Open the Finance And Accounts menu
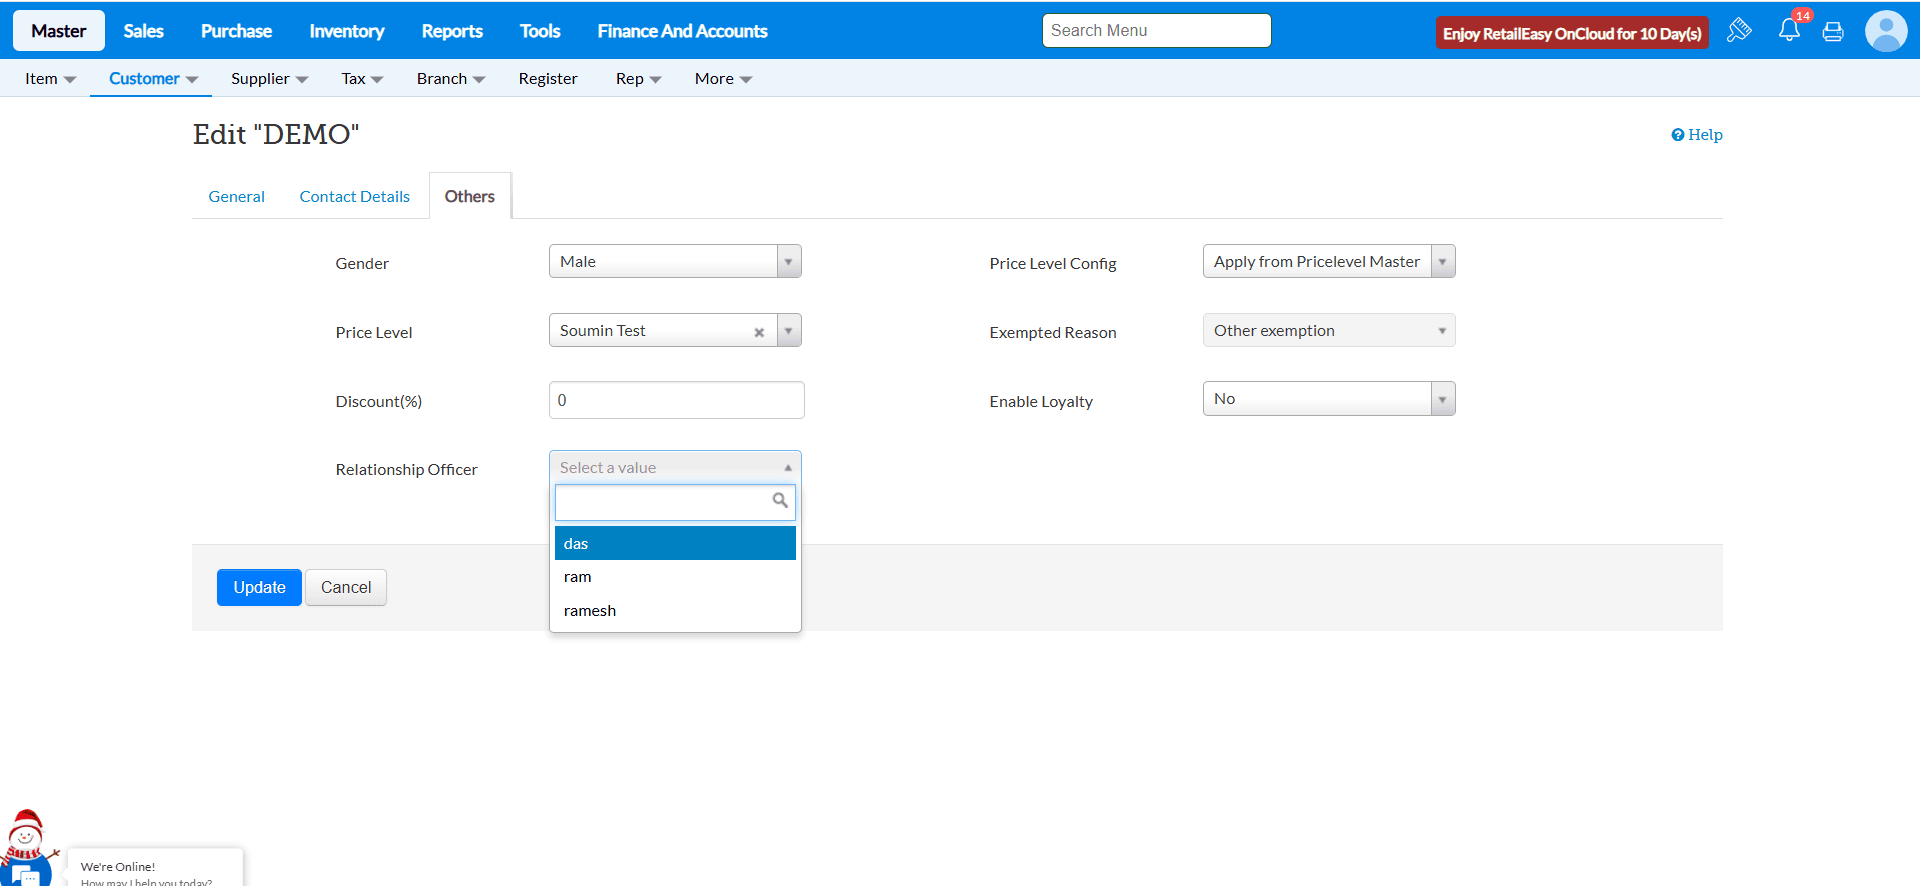This screenshot has width=1920, height=886. pyautogui.click(x=683, y=31)
